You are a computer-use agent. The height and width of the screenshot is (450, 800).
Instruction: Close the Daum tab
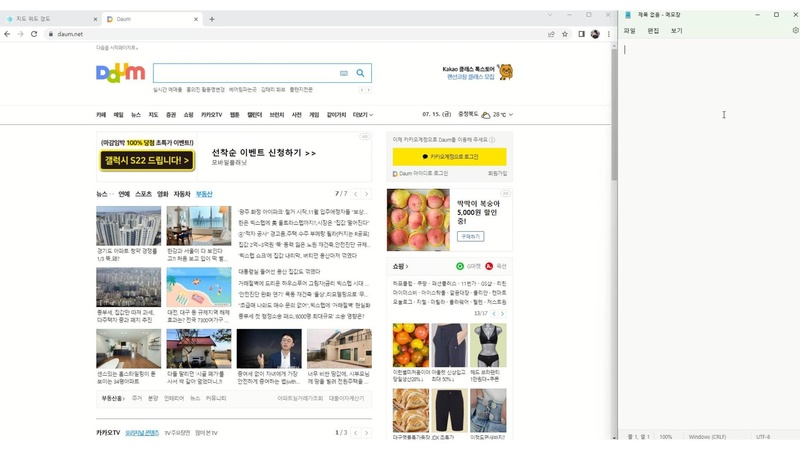pyautogui.click(x=196, y=19)
